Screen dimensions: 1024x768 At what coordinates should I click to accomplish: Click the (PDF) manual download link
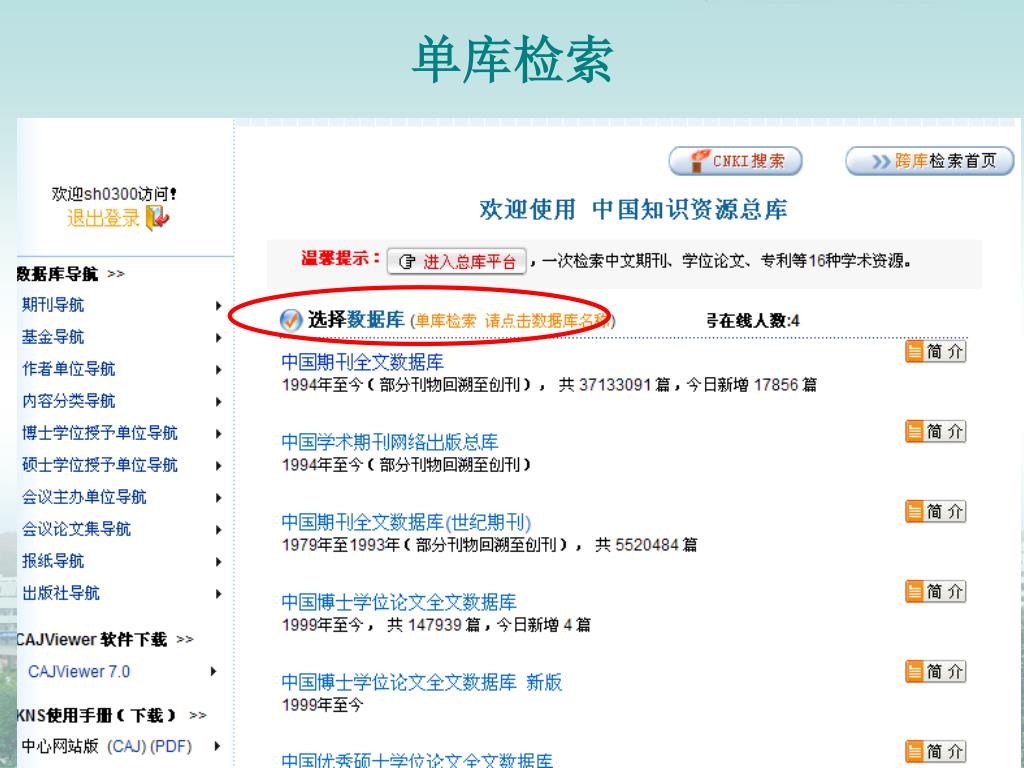coord(171,746)
